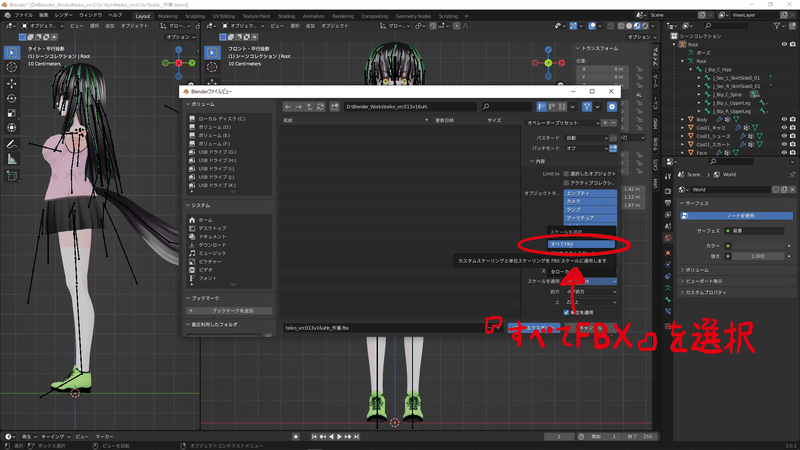The width and height of the screenshot is (800, 450).
Task: Hide the Root armature in outliner
Action: (x=784, y=44)
